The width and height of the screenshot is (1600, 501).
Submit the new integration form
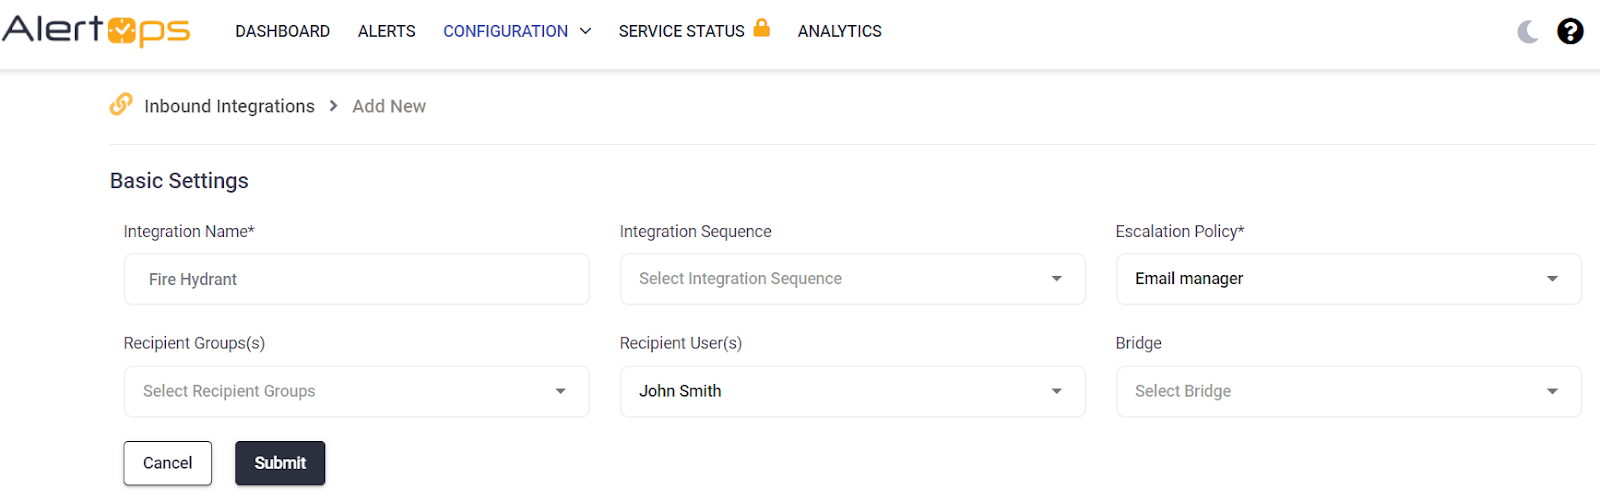[280, 463]
